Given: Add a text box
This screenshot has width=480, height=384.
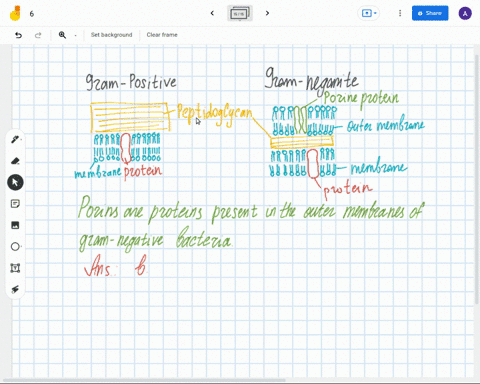Looking at the screenshot, I should (15, 268).
